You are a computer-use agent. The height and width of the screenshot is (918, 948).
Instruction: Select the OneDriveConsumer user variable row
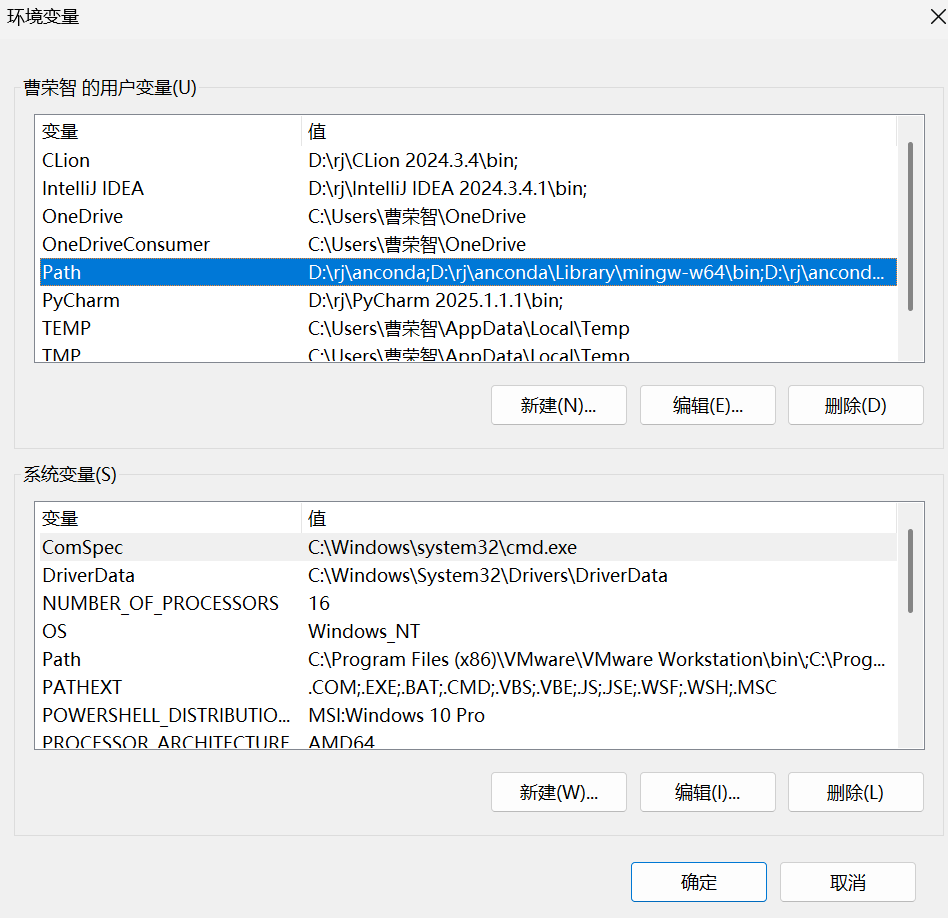click(x=469, y=244)
